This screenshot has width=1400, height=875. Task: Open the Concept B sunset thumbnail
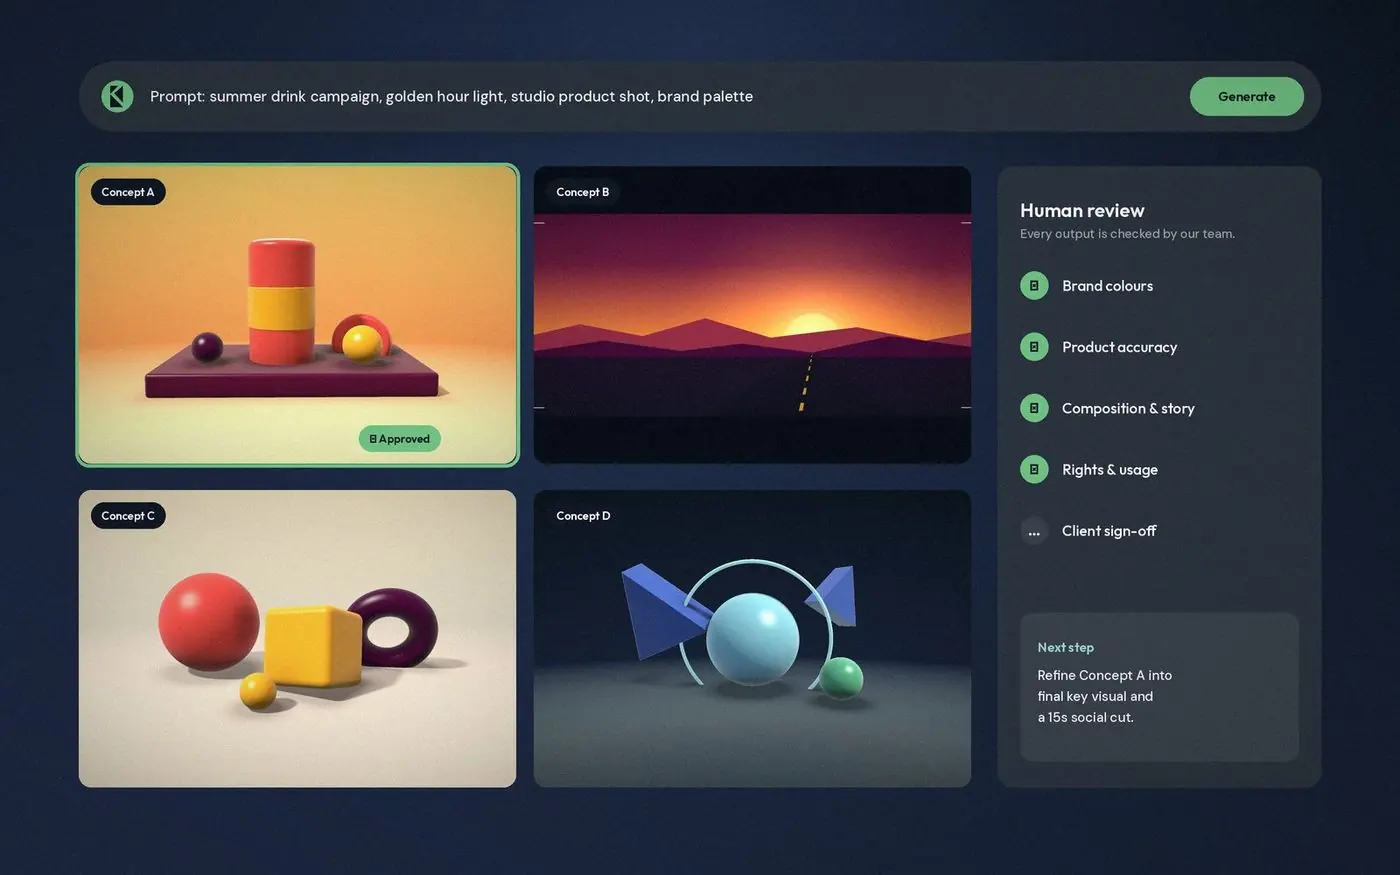coord(752,315)
